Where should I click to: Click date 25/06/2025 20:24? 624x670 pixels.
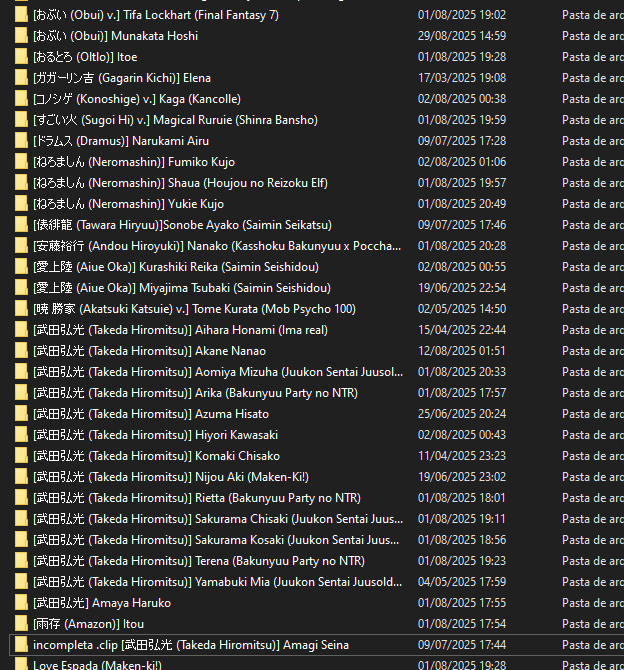(x=462, y=414)
